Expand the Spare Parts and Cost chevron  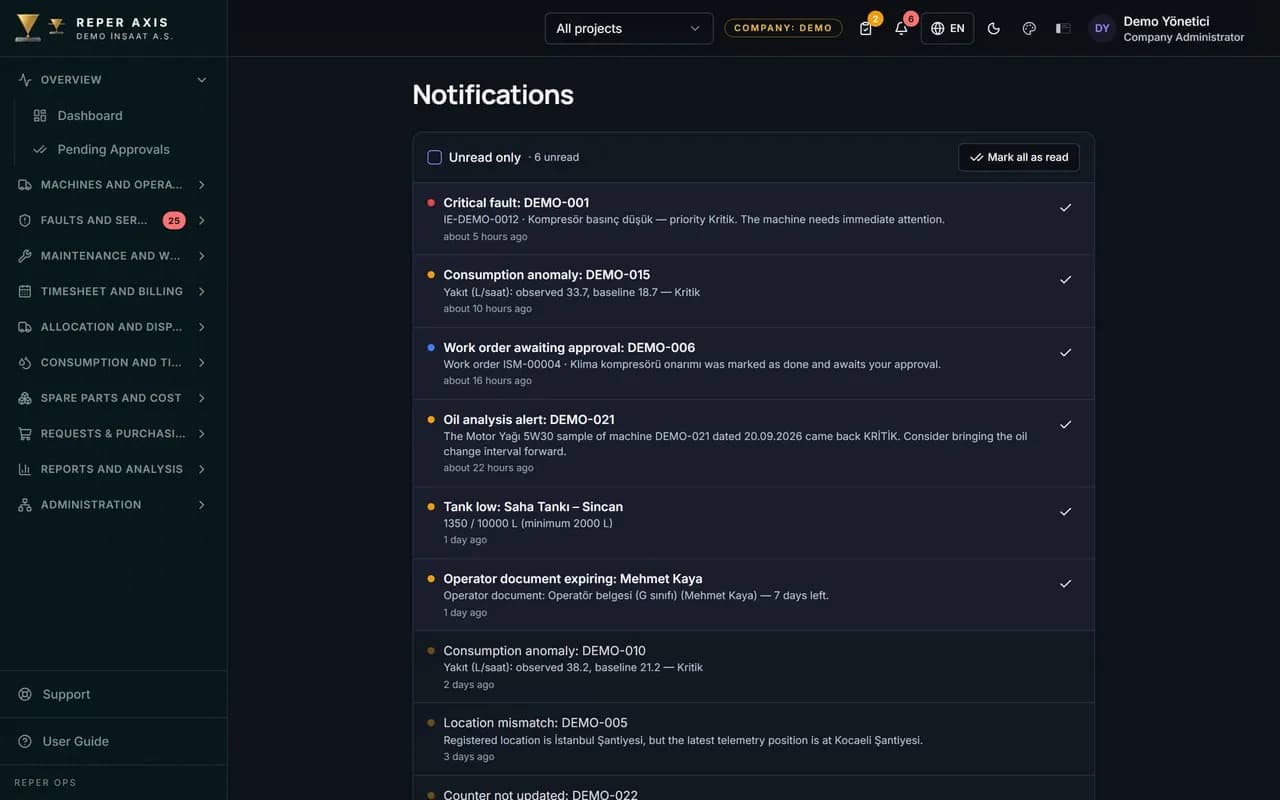click(202, 398)
